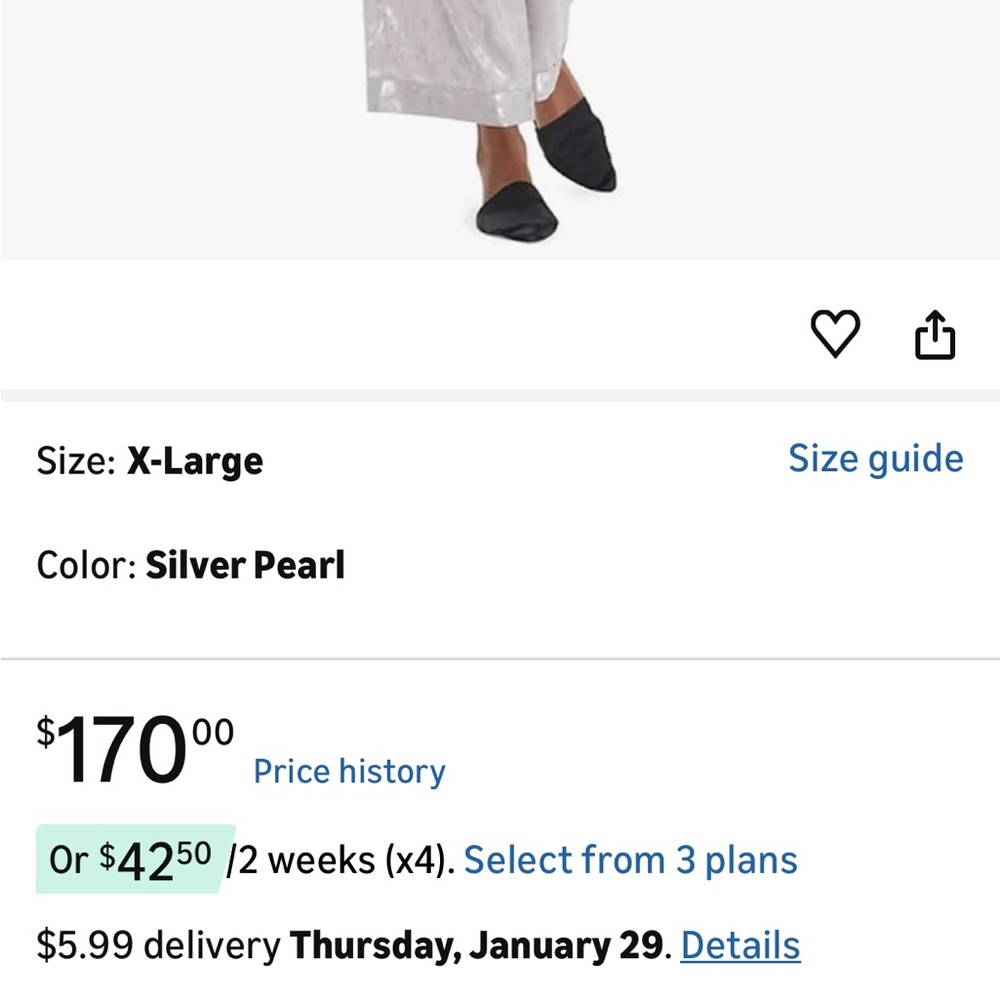Tap the X-Large size value

click(x=195, y=460)
